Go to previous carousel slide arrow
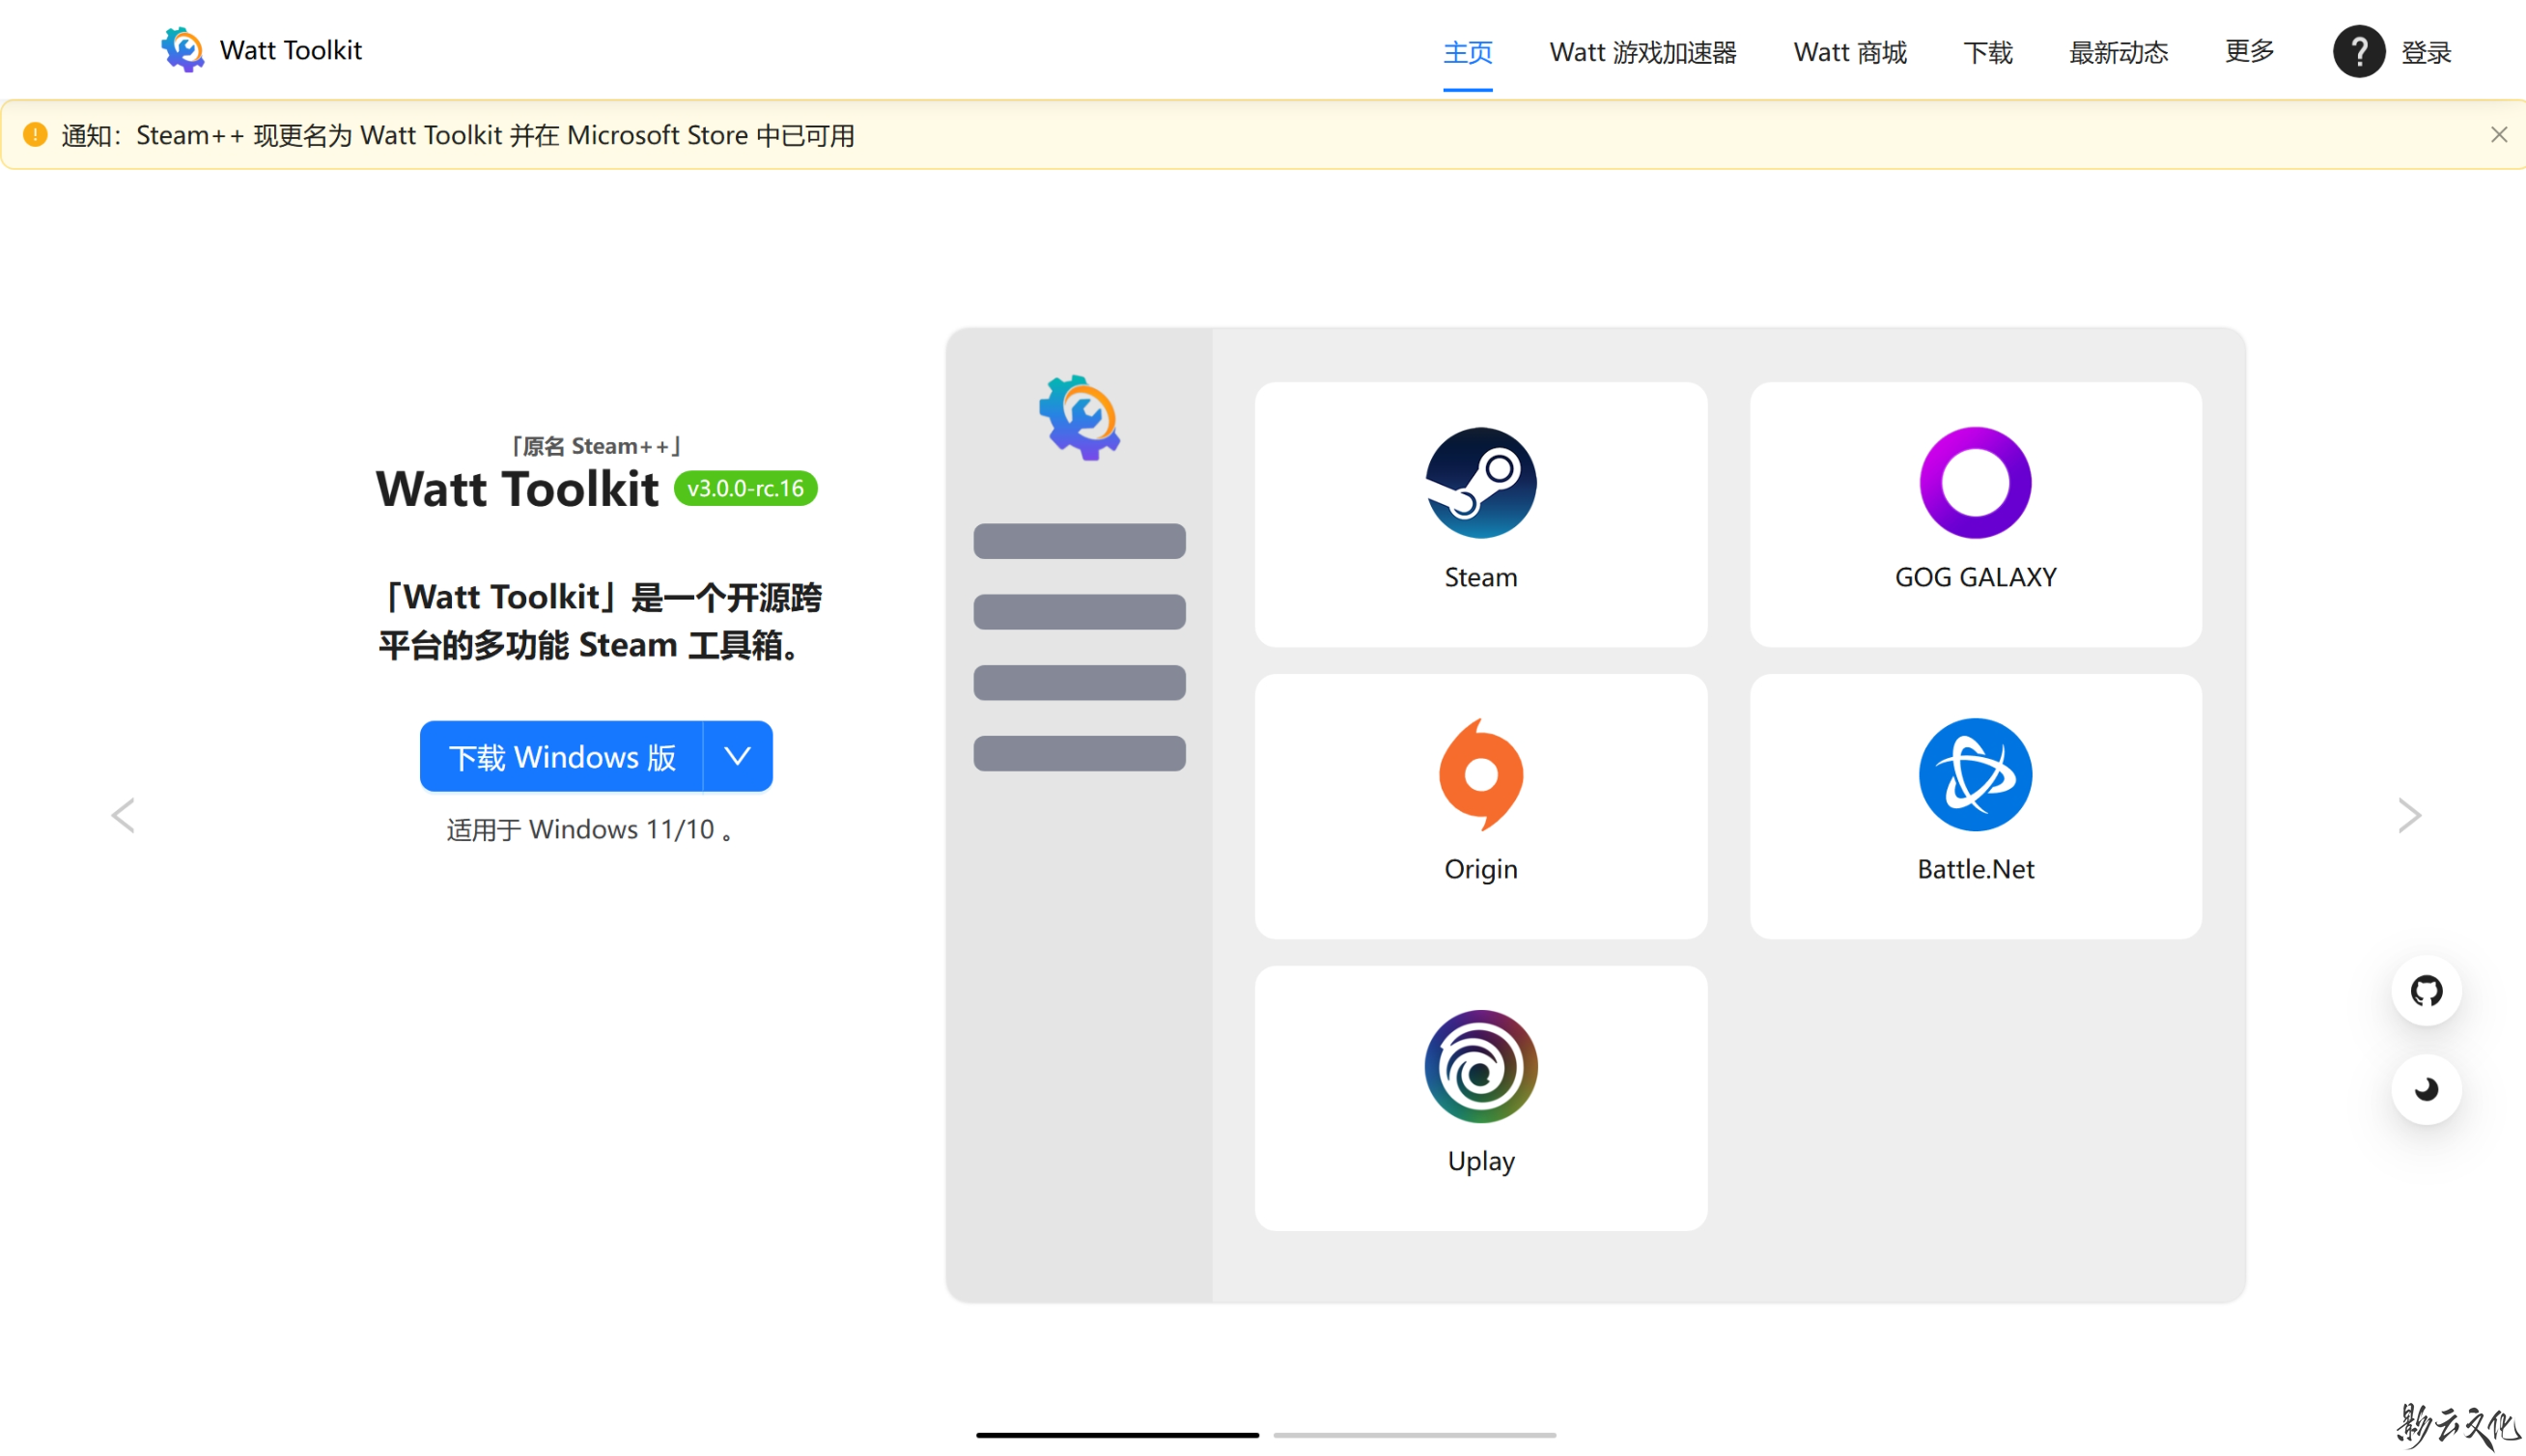 123,815
